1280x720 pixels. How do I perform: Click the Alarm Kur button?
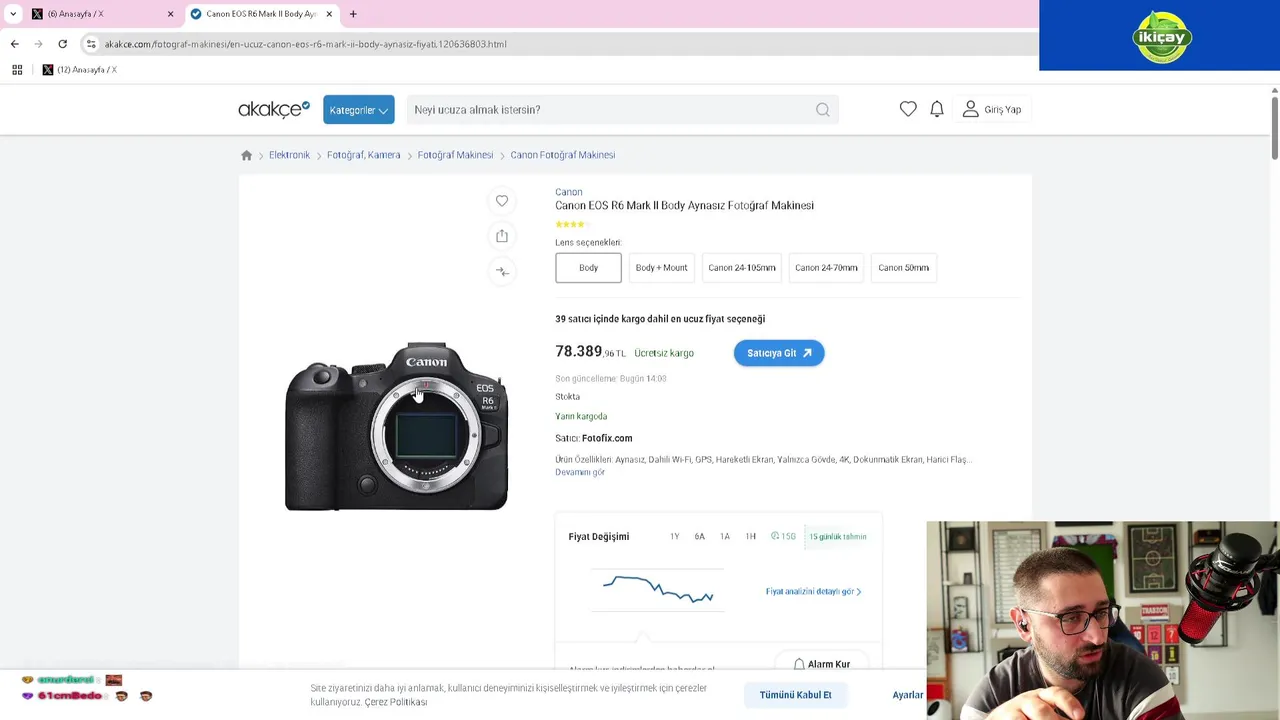(x=821, y=664)
